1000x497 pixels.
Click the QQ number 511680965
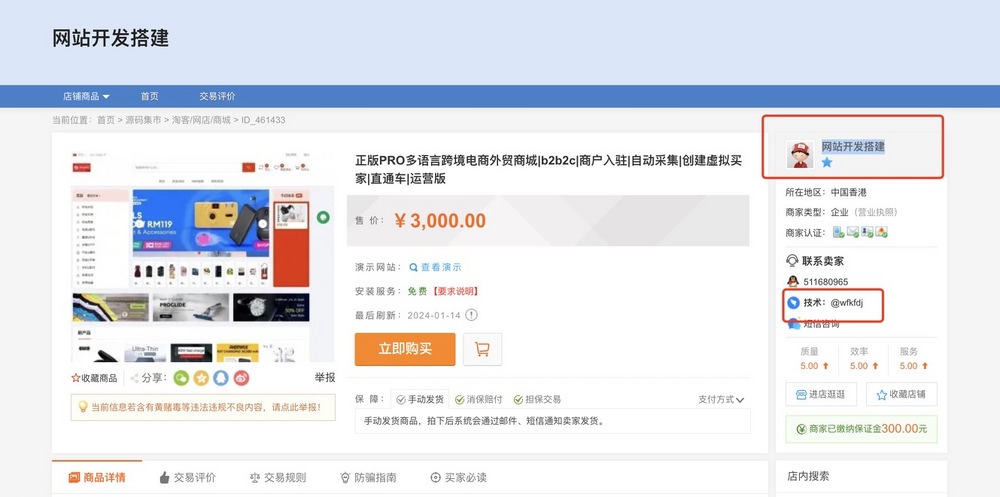coord(826,281)
